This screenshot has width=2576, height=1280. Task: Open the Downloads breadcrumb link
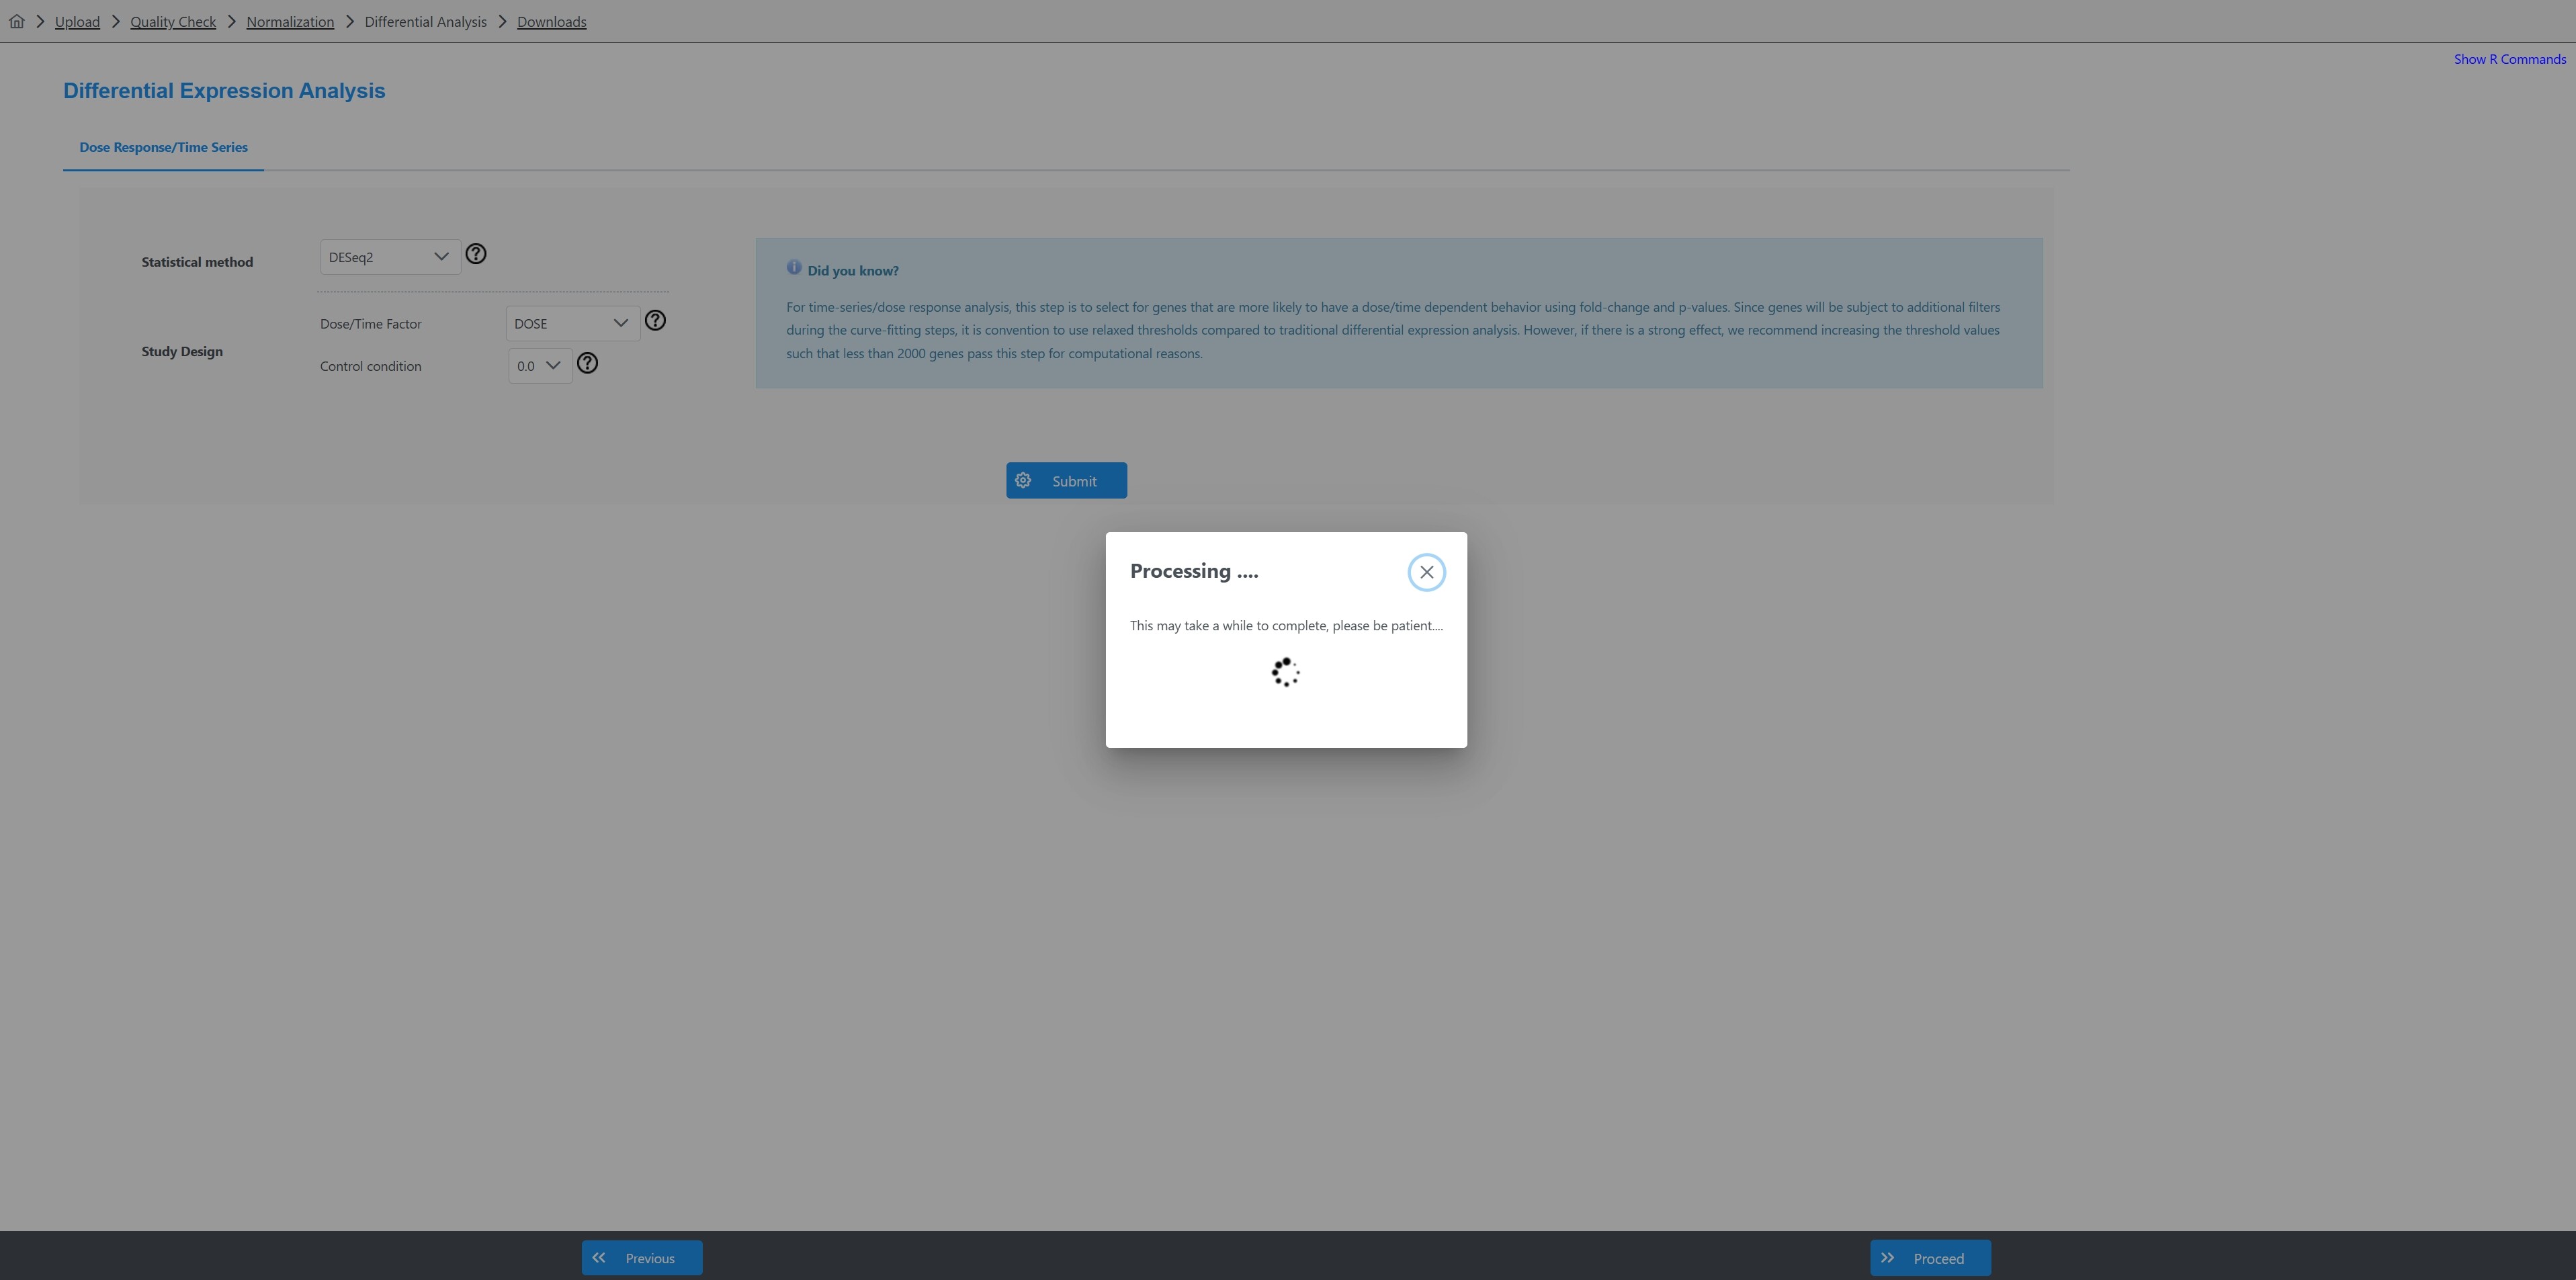551,22
